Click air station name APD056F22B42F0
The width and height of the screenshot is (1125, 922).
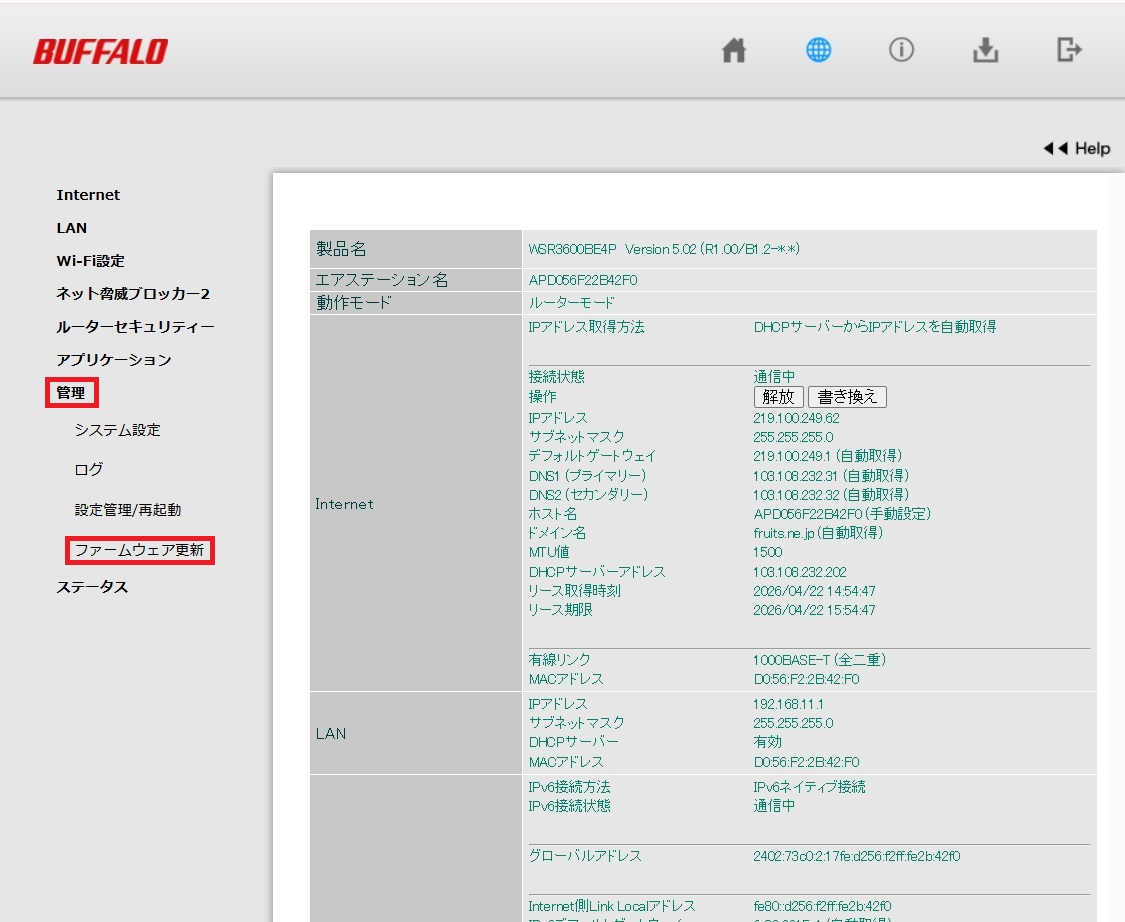(583, 280)
